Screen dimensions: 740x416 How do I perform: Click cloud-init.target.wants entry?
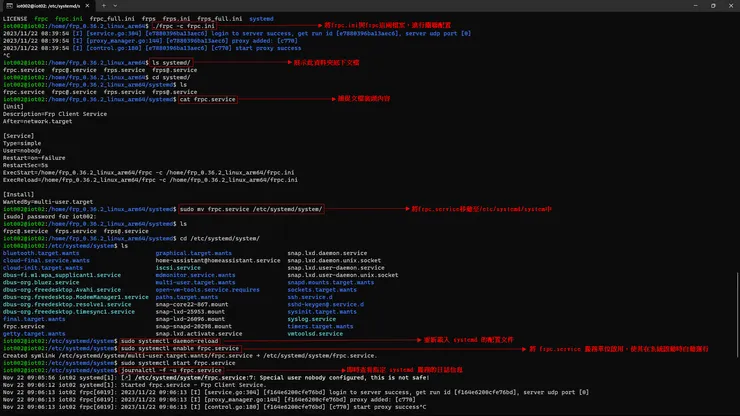pos(43,268)
